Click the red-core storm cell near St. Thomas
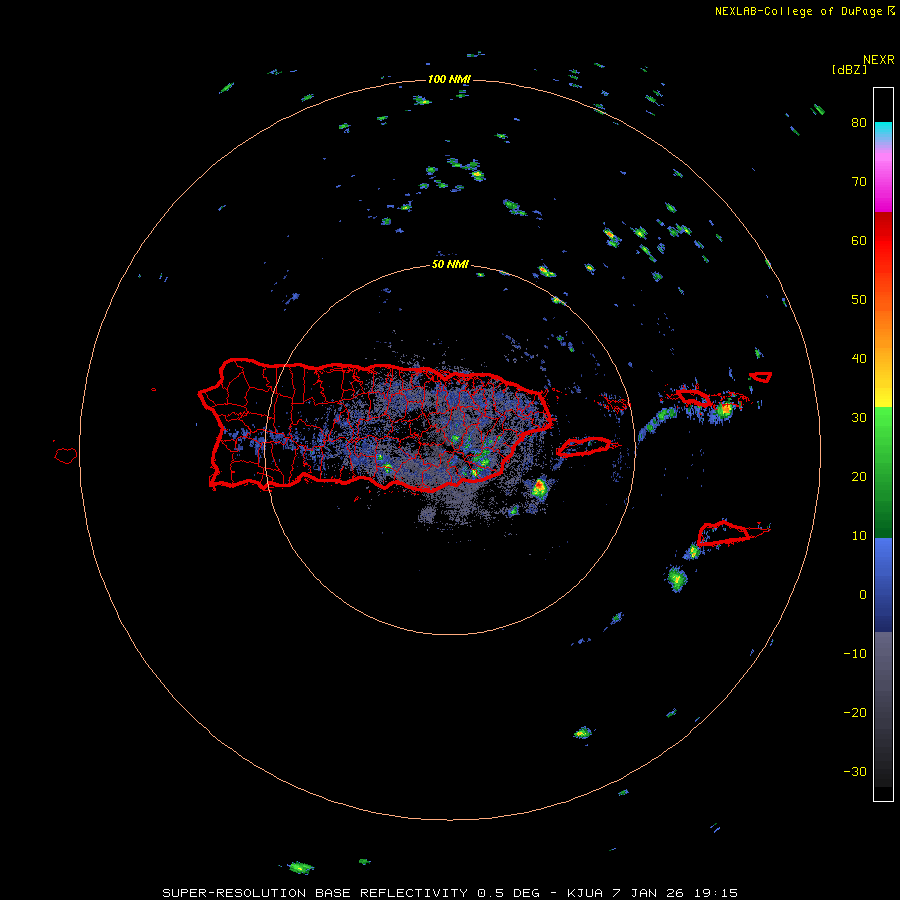Screen dimensions: 900x900 click(x=726, y=410)
